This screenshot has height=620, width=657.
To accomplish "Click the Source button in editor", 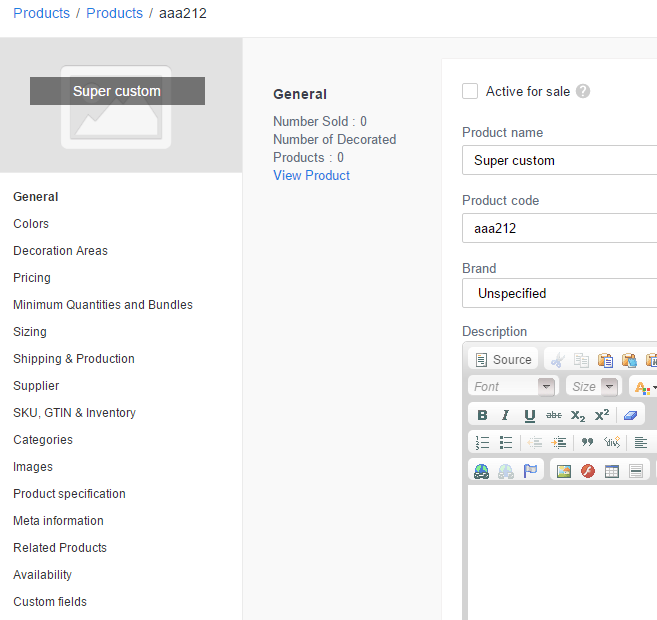I will tap(503, 359).
